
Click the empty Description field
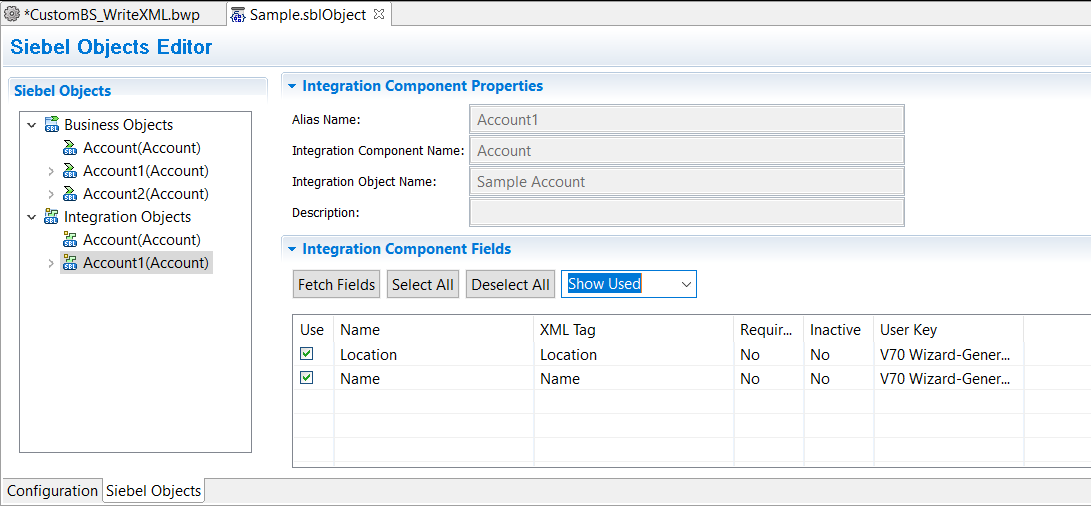(687, 212)
